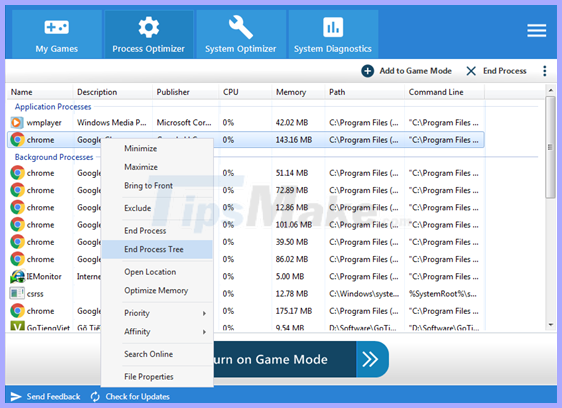Image resolution: width=562 pixels, height=408 pixels.
Task: Open the three-dot more options menu
Action: point(544,71)
